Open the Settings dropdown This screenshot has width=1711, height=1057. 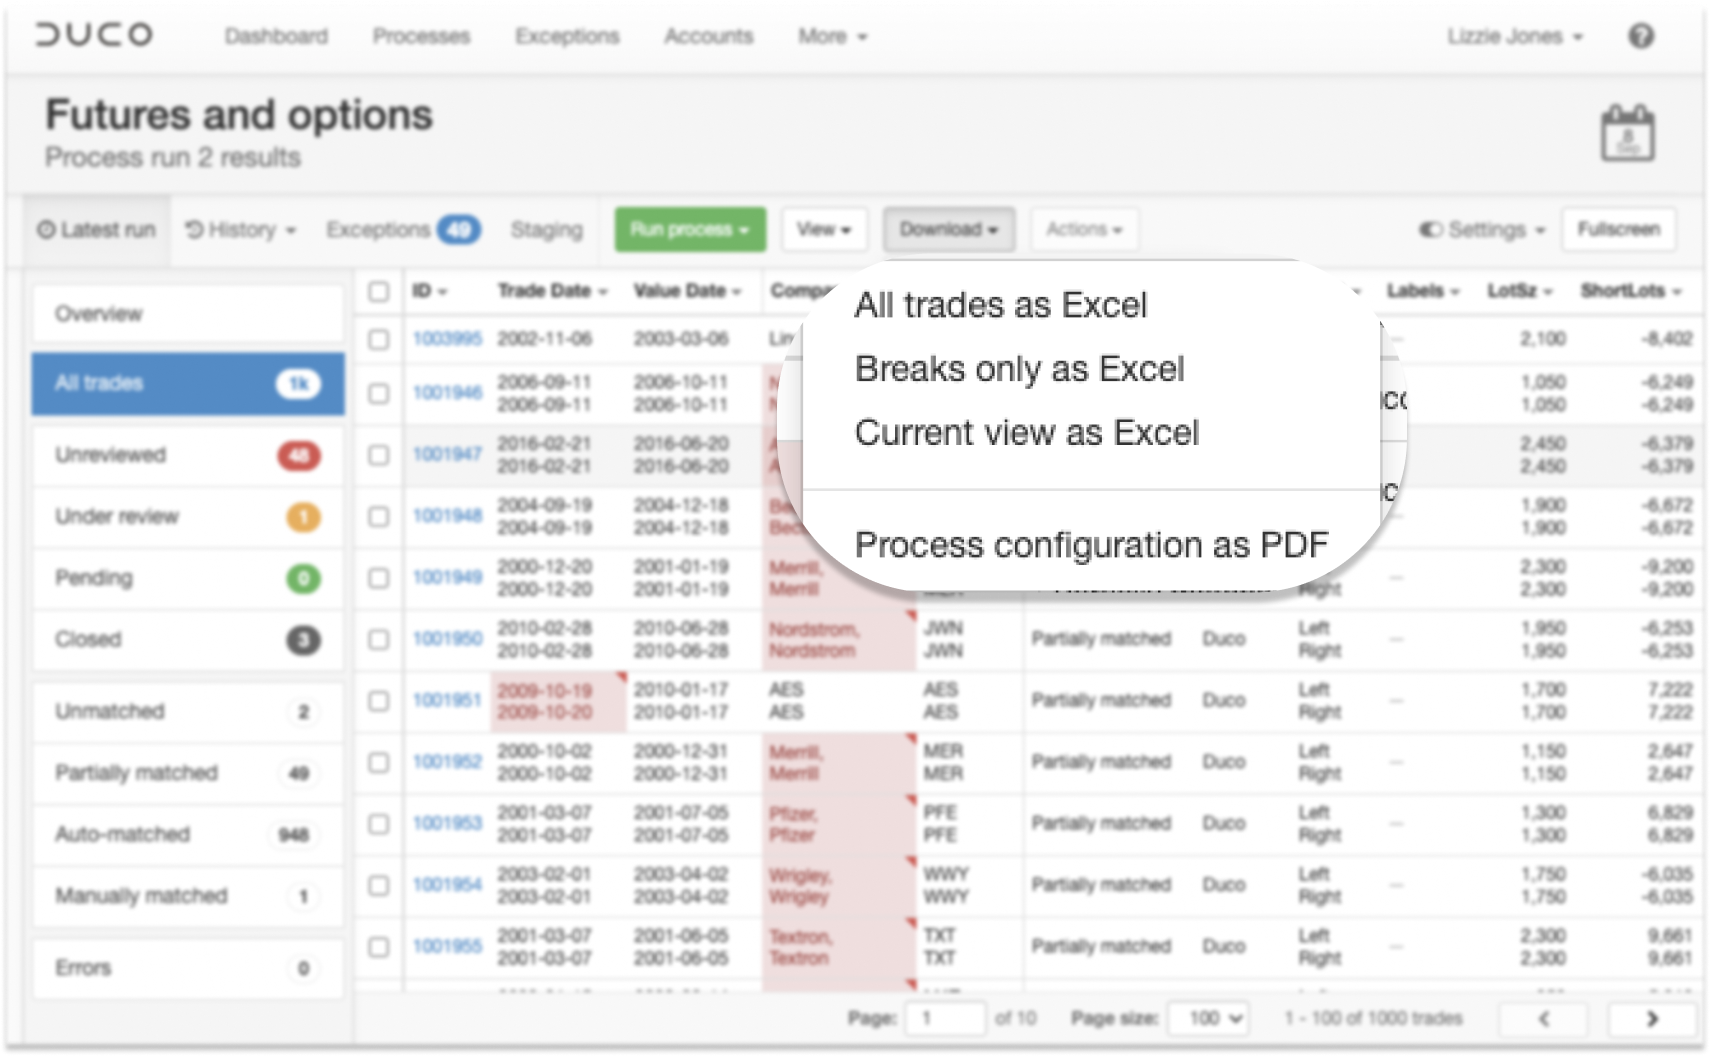1482,230
